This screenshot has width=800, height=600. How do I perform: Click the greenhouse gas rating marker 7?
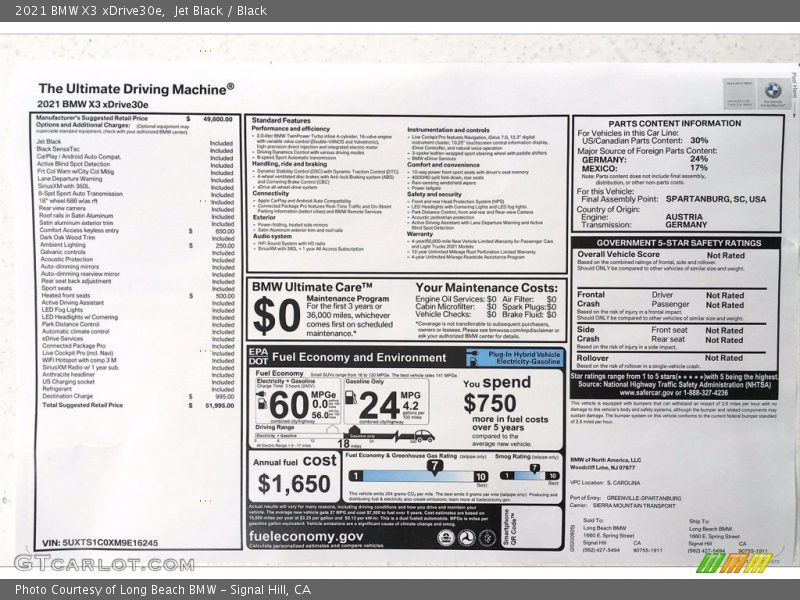[434, 467]
